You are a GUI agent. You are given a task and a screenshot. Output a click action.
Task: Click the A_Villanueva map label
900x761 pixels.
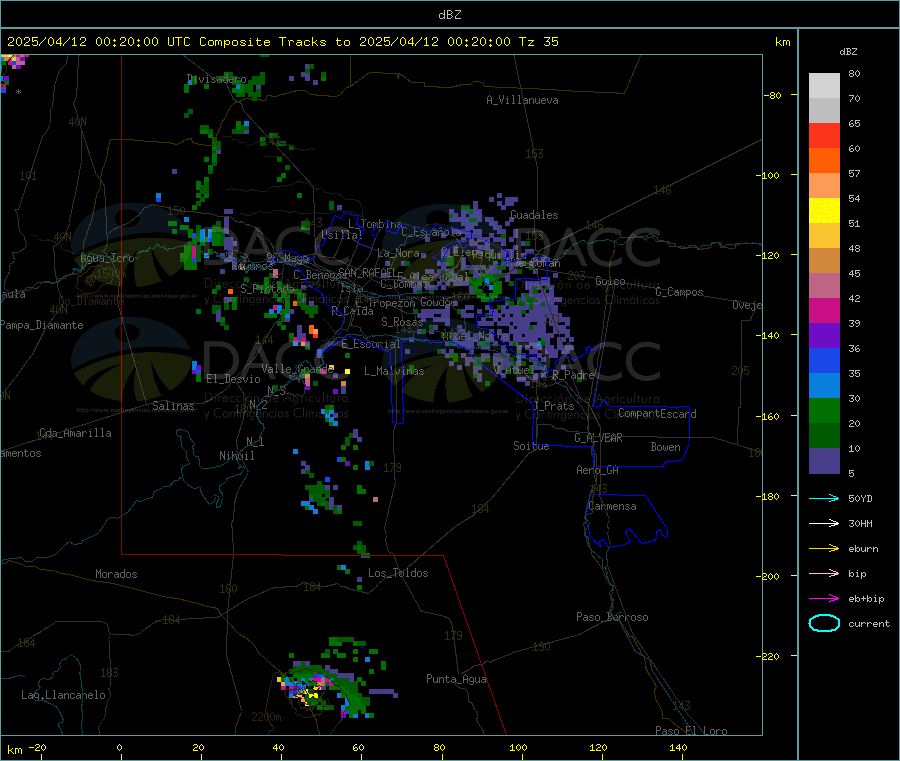[x=522, y=100]
